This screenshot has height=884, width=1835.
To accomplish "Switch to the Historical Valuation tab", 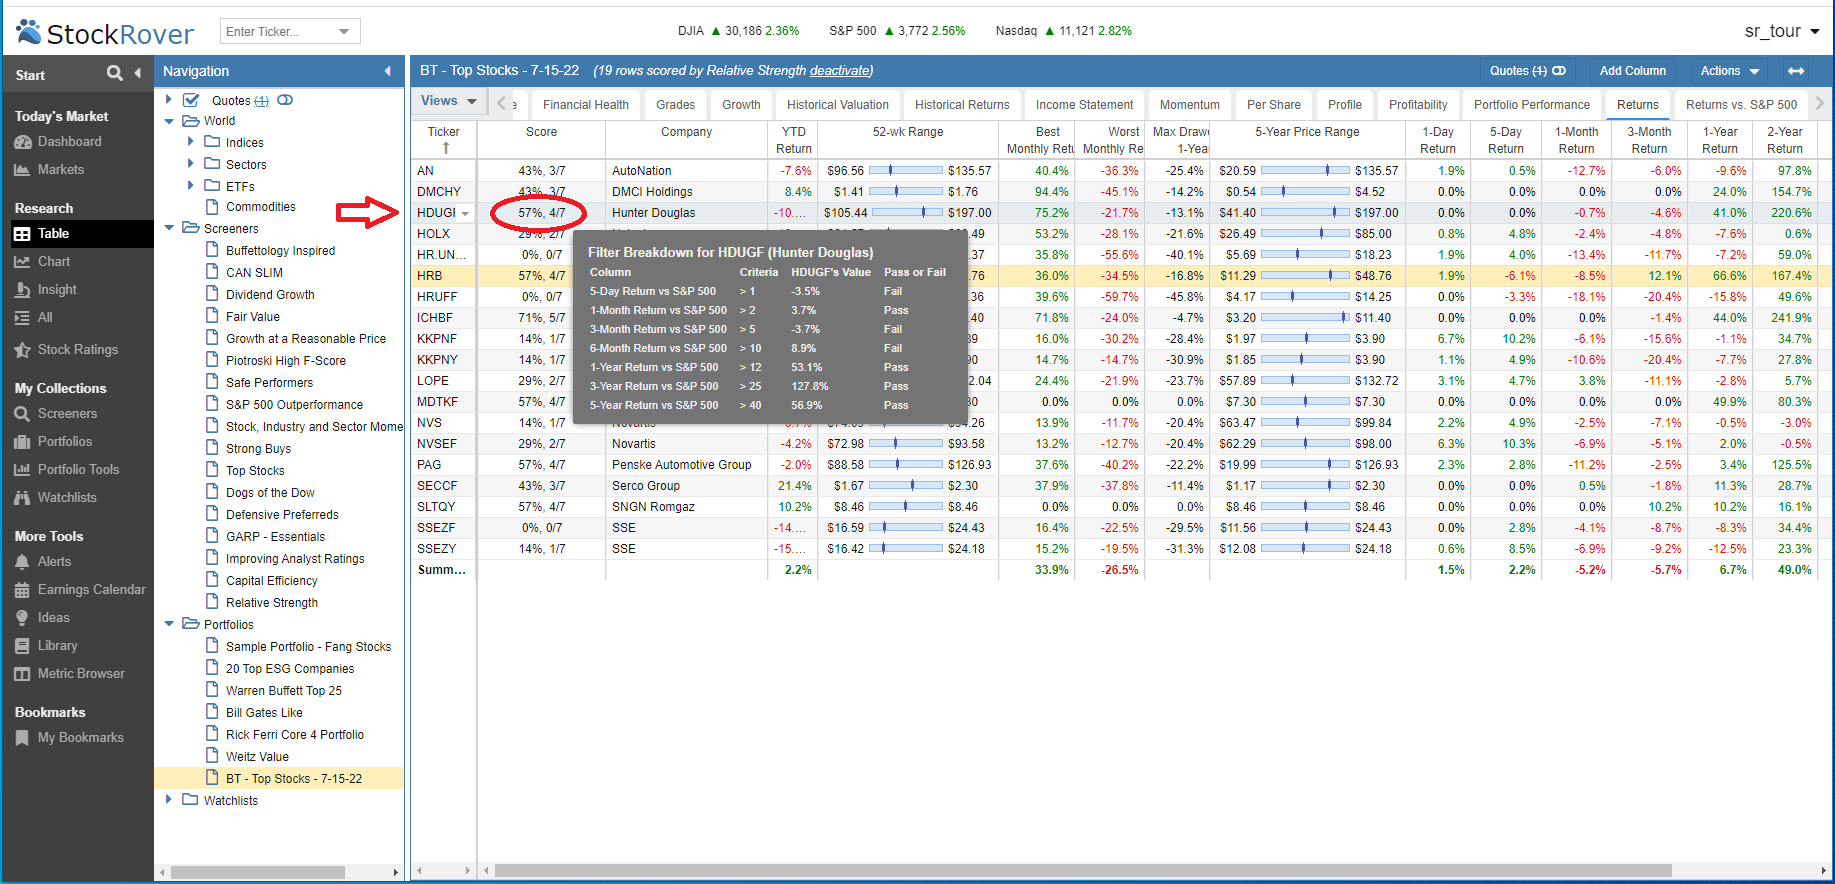I will click(838, 105).
